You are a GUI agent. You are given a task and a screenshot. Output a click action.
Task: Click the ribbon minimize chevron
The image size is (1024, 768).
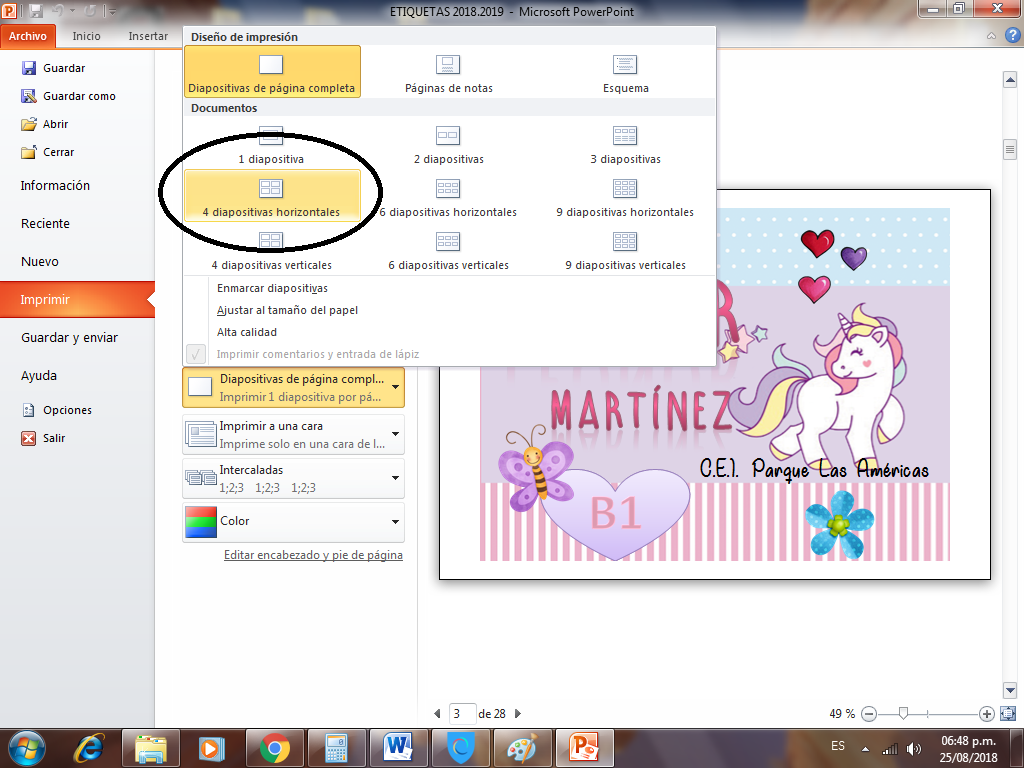pos(991,36)
